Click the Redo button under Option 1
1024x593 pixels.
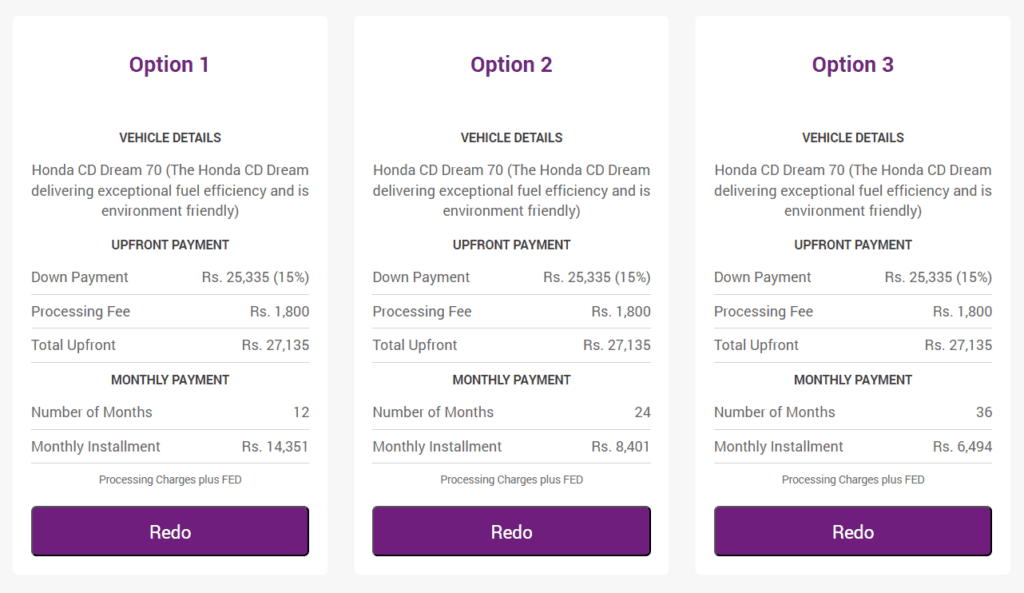(170, 531)
